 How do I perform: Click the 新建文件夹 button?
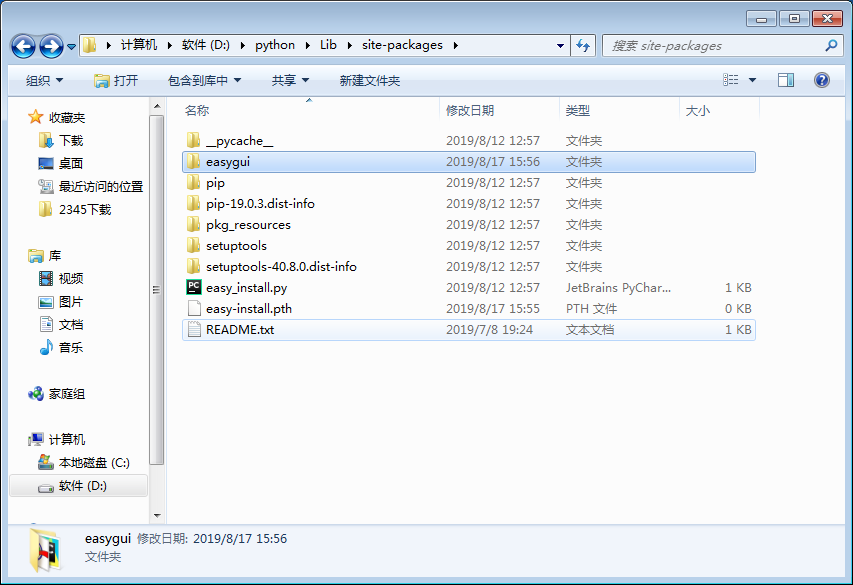click(x=369, y=80)
